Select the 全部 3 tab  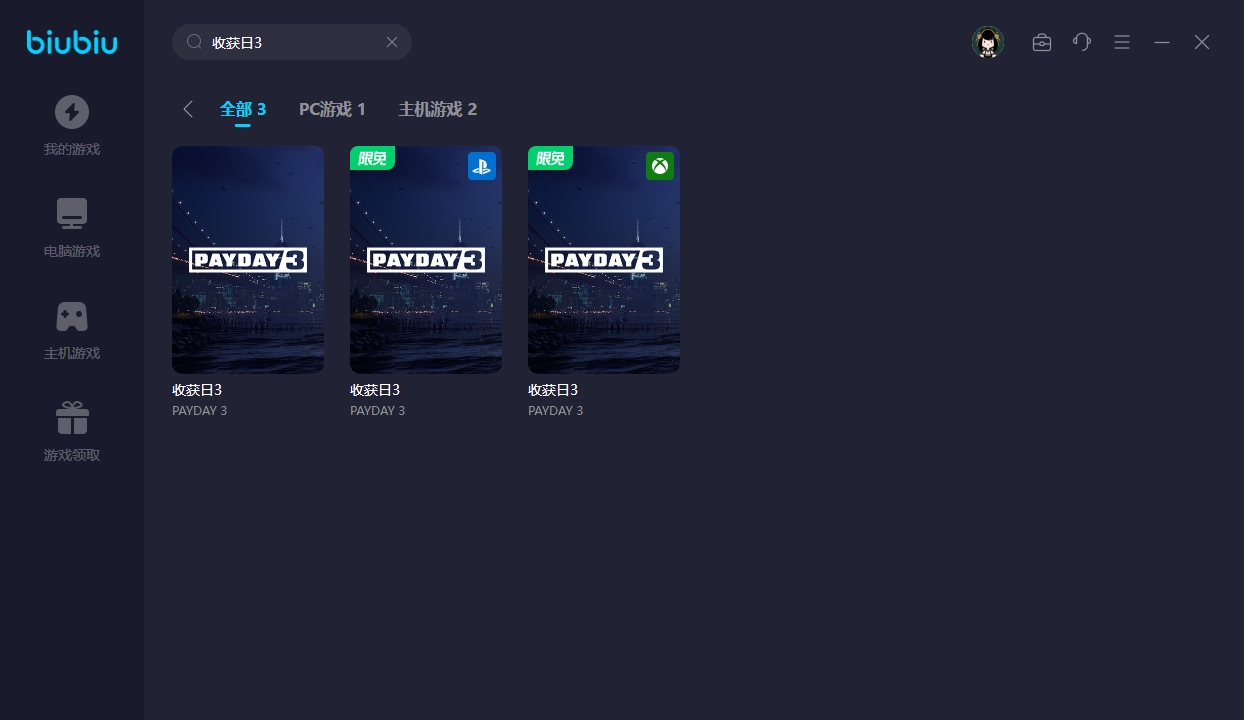coord(243,109)
